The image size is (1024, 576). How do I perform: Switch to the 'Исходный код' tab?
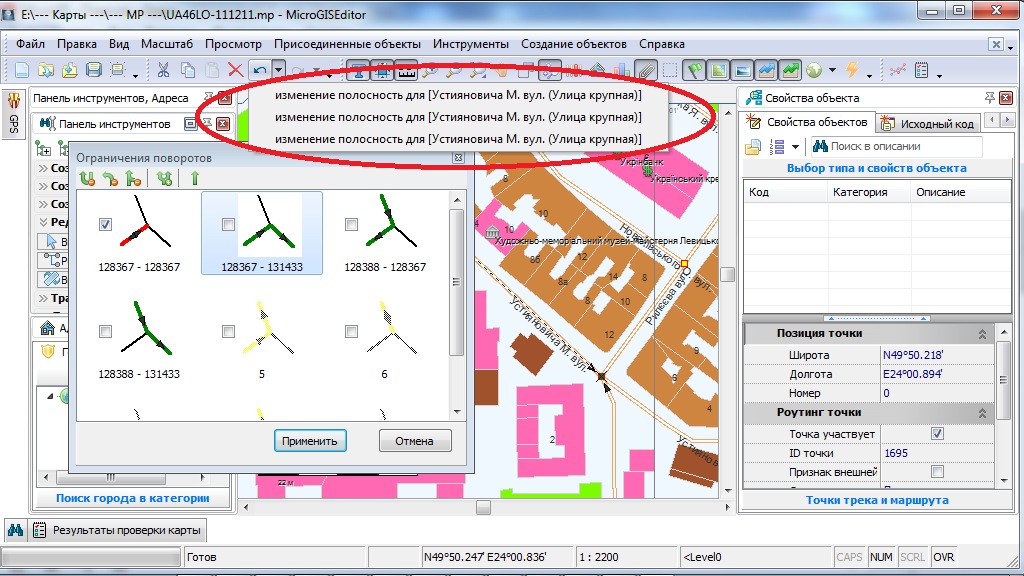(x=930, y=123)
